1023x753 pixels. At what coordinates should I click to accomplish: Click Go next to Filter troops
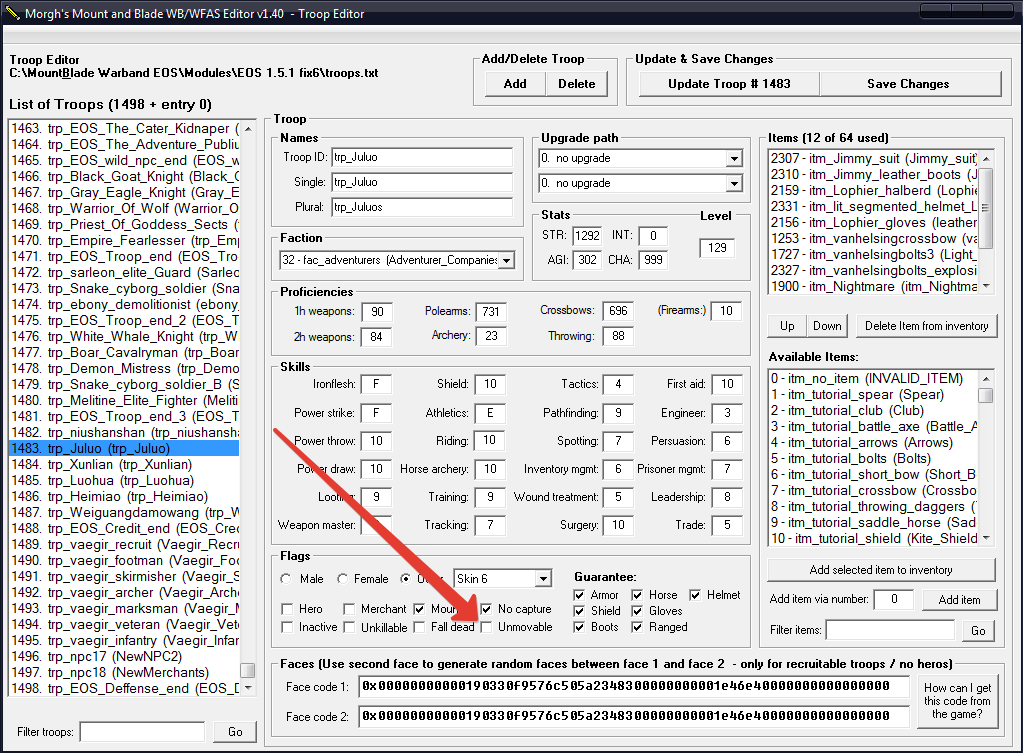pos(235,731)
